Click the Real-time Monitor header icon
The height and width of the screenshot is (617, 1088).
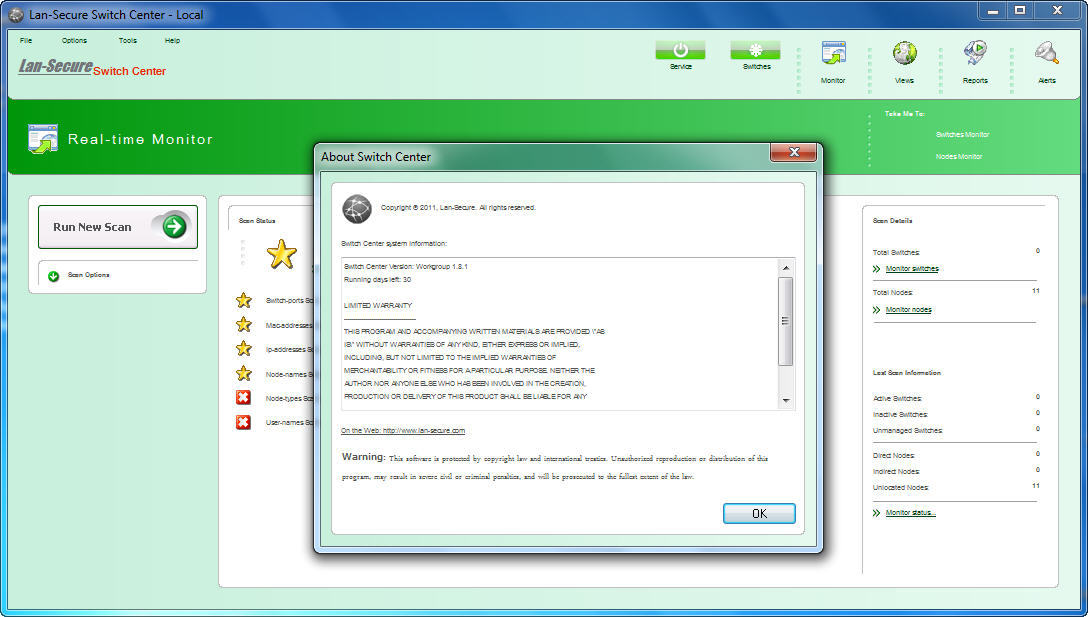pos(43,139)
